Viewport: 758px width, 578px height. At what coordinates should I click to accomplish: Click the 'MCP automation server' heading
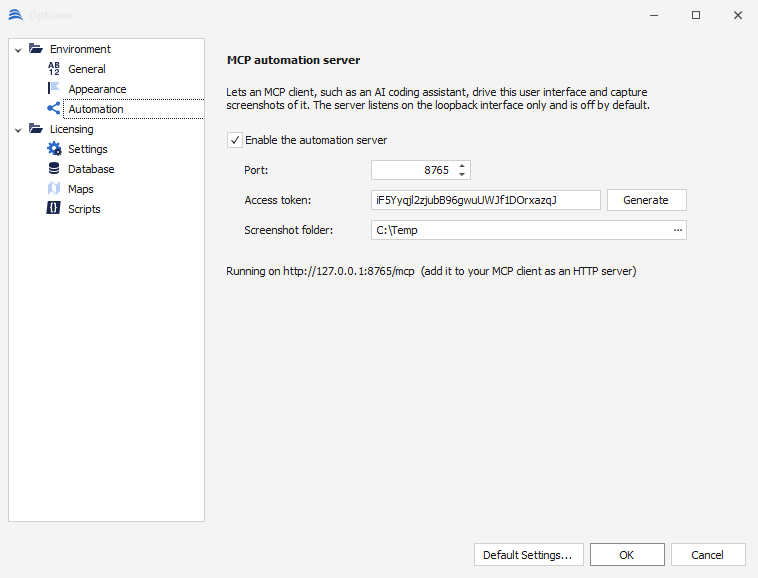tap(293, 60)
